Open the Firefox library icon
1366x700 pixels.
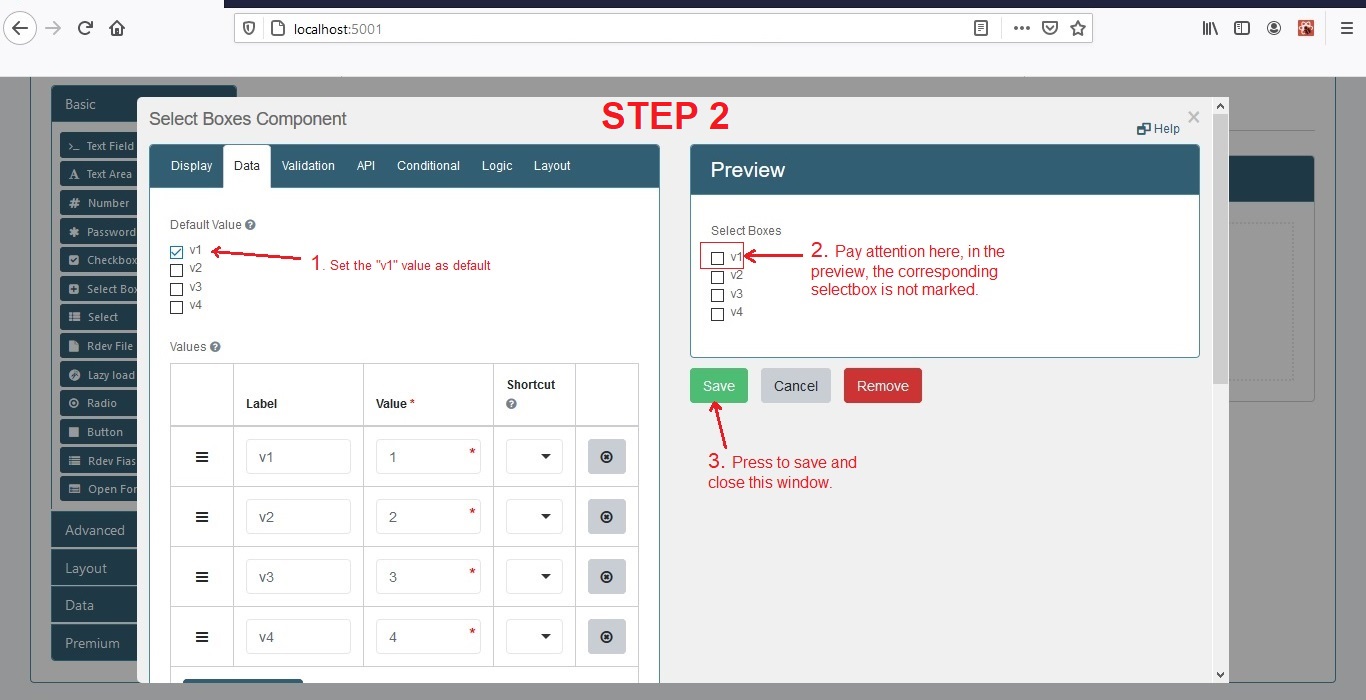pyautogui.click(x=1210, y=28)
